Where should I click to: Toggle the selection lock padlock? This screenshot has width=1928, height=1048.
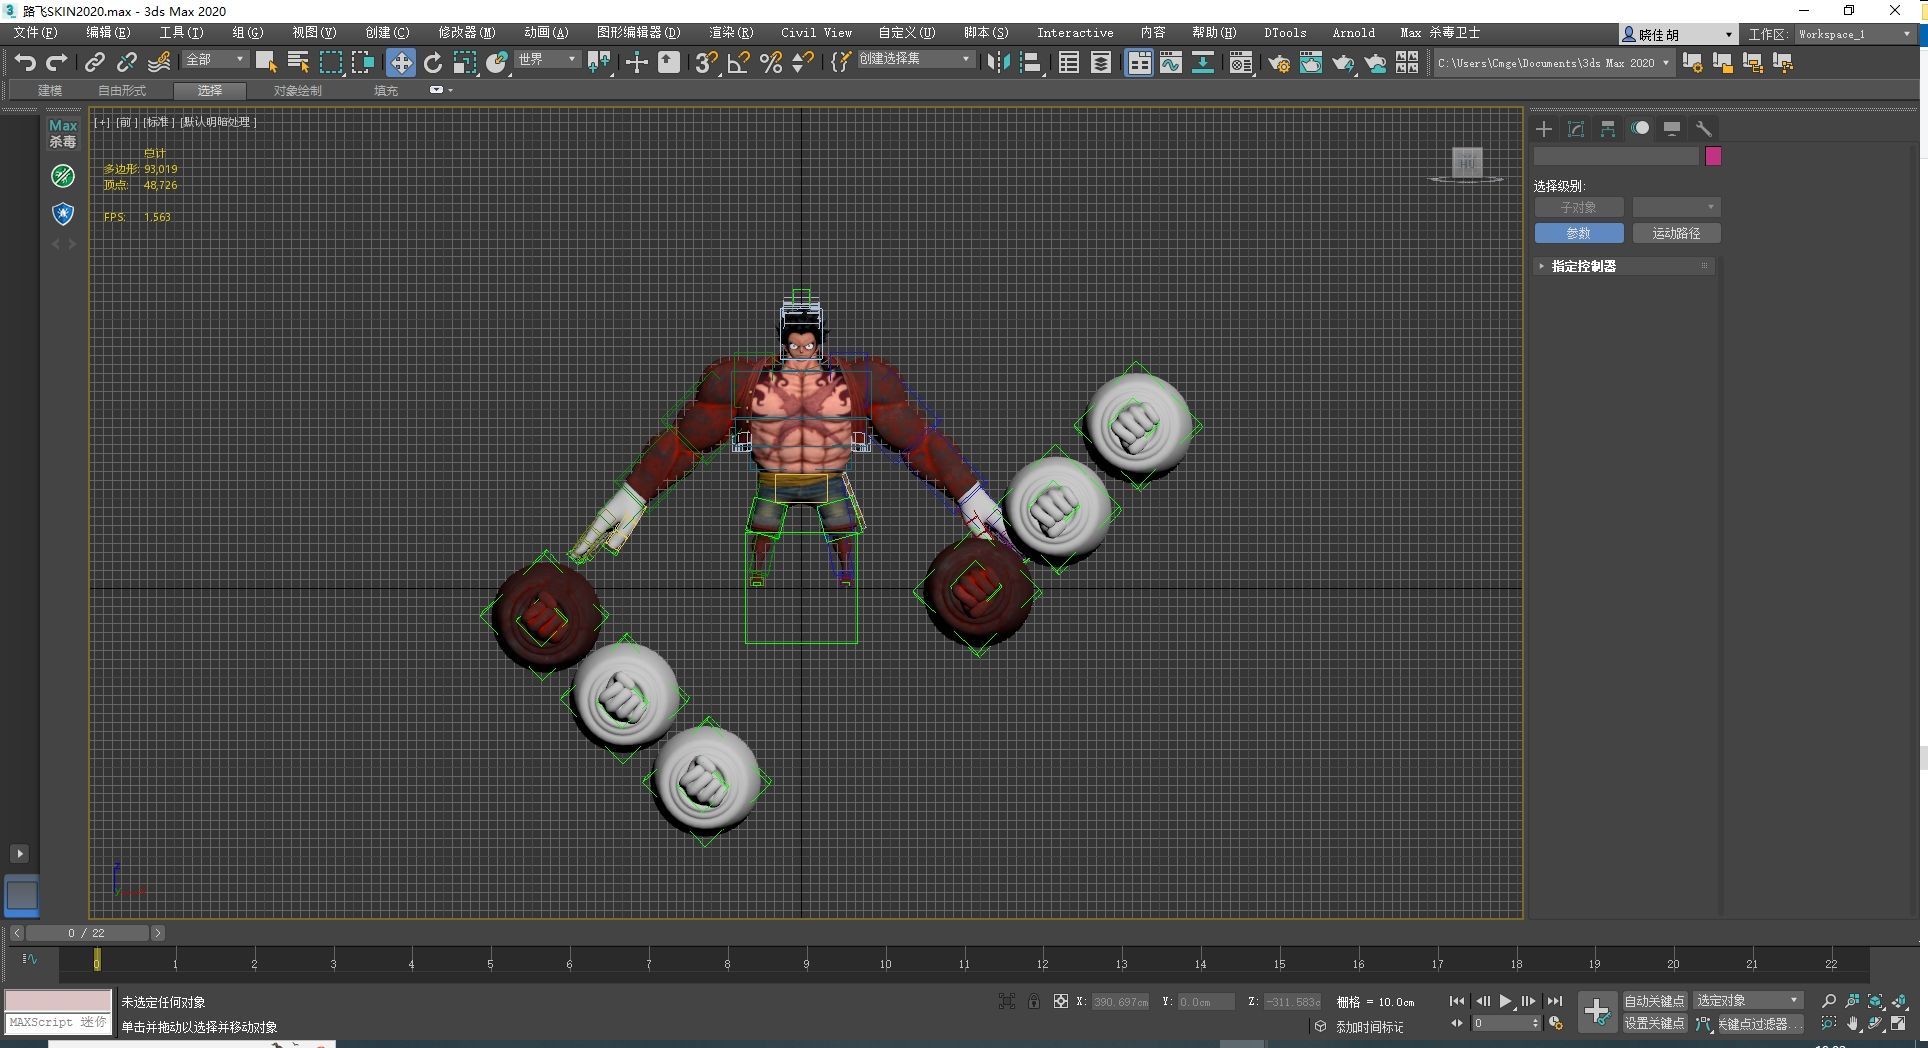[x=1034, y=1001]
